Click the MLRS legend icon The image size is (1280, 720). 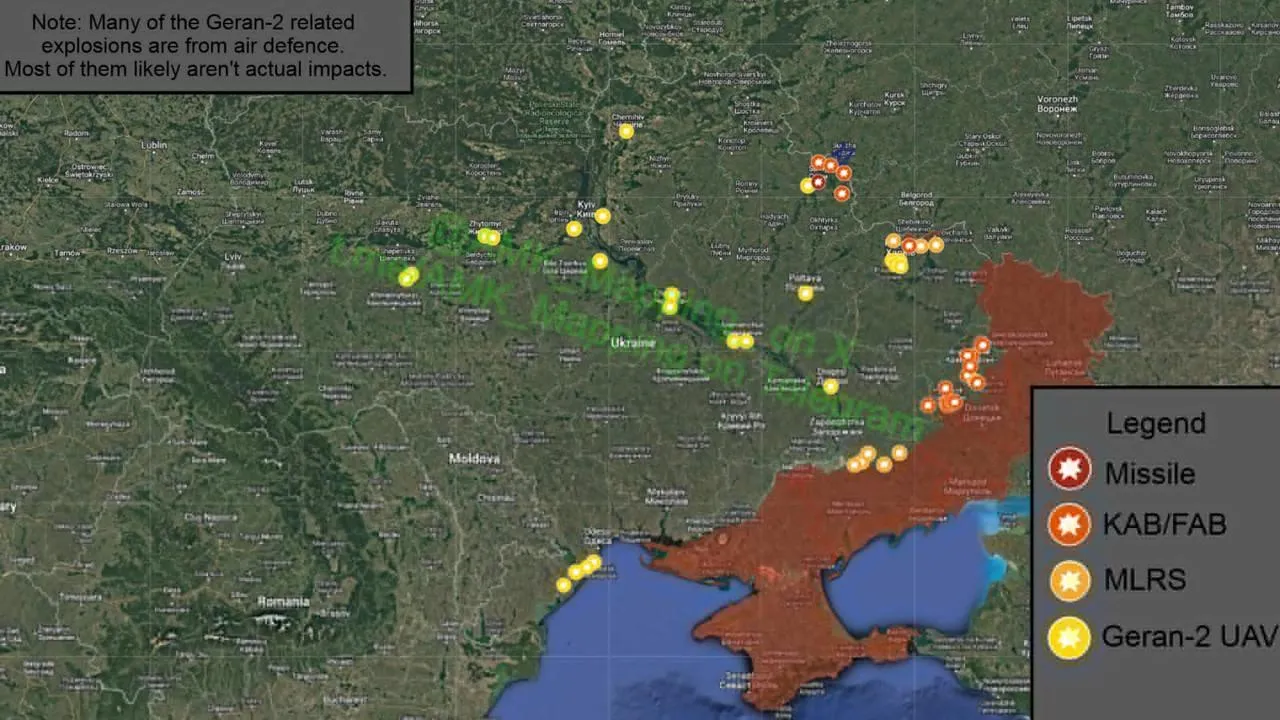pos(1069,580)
